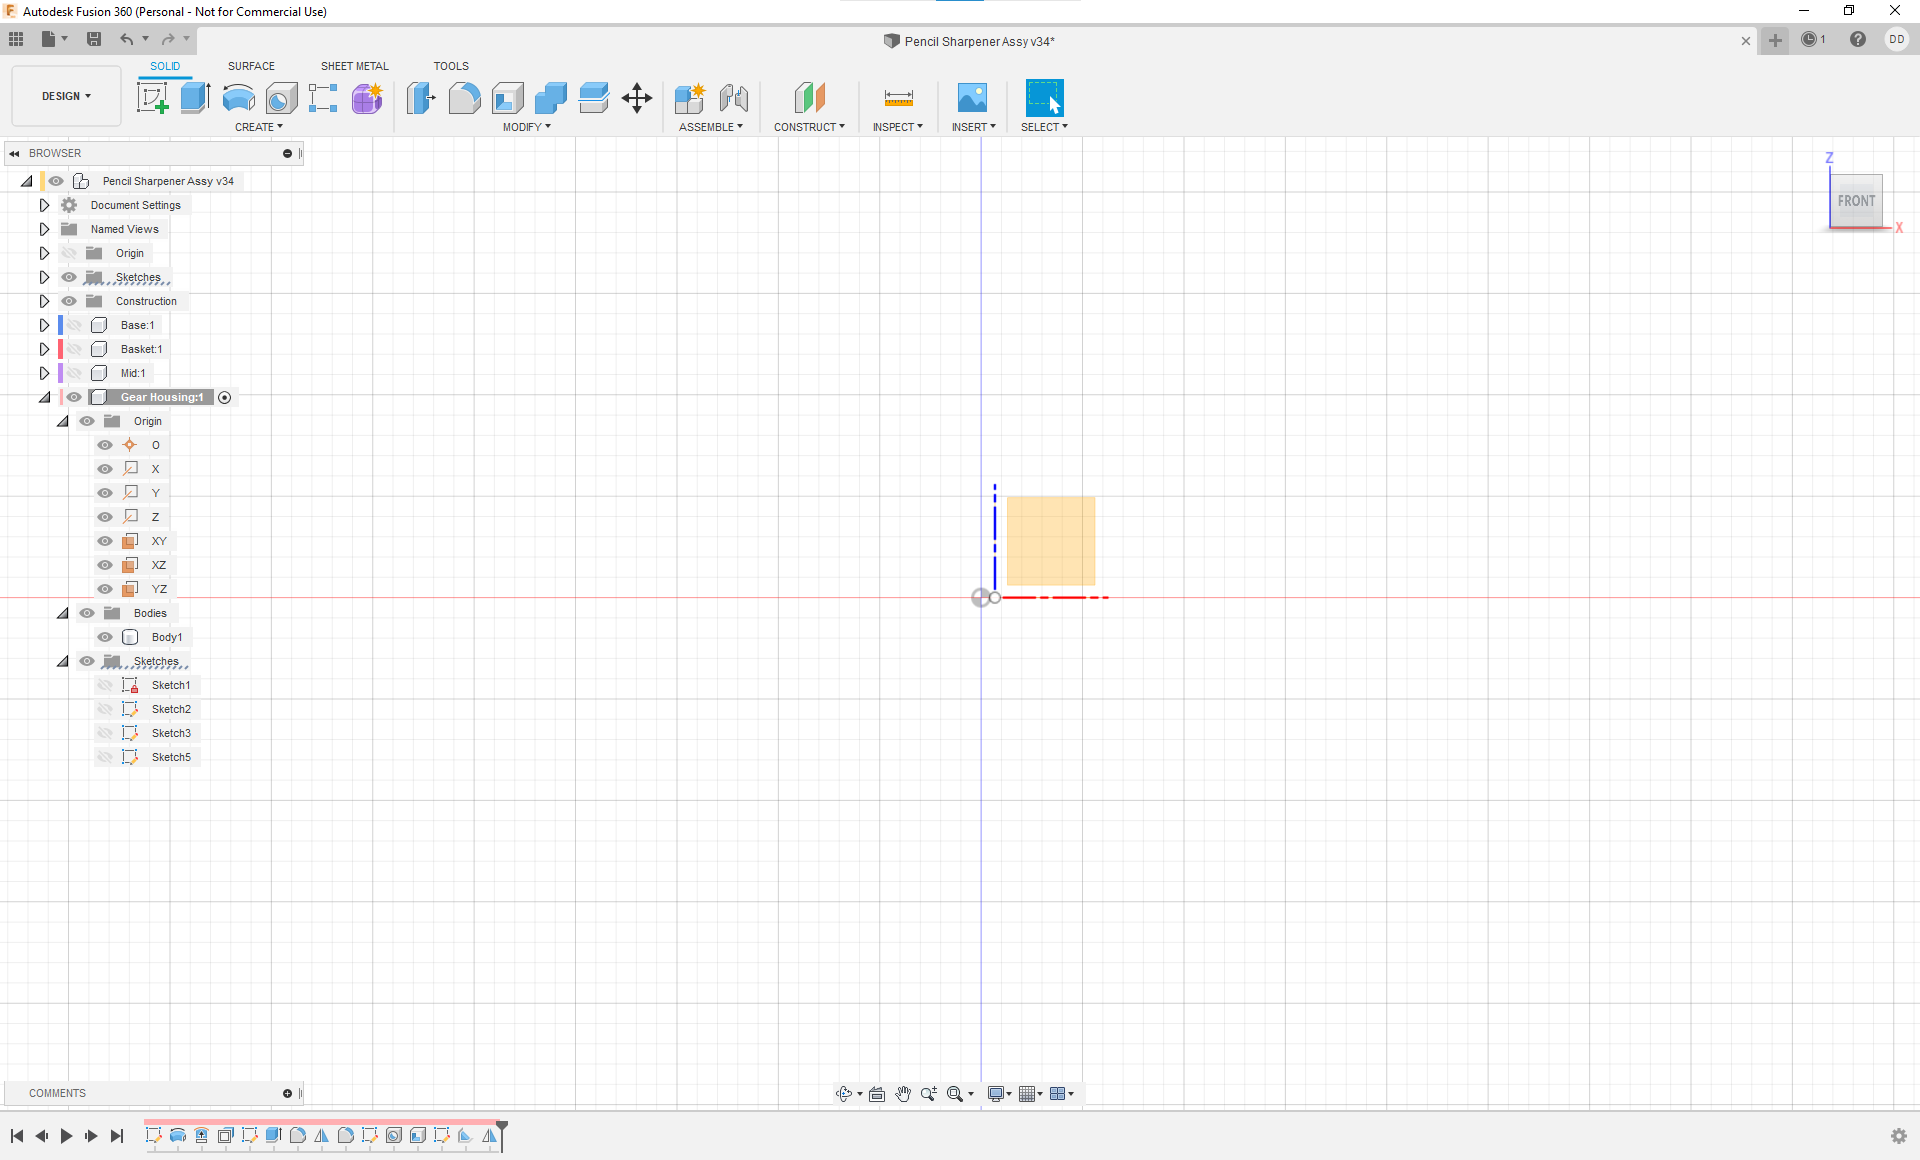Launch the Create Form tool
The height and width of the screenshot is (1160, 1920).
[367, 99]
